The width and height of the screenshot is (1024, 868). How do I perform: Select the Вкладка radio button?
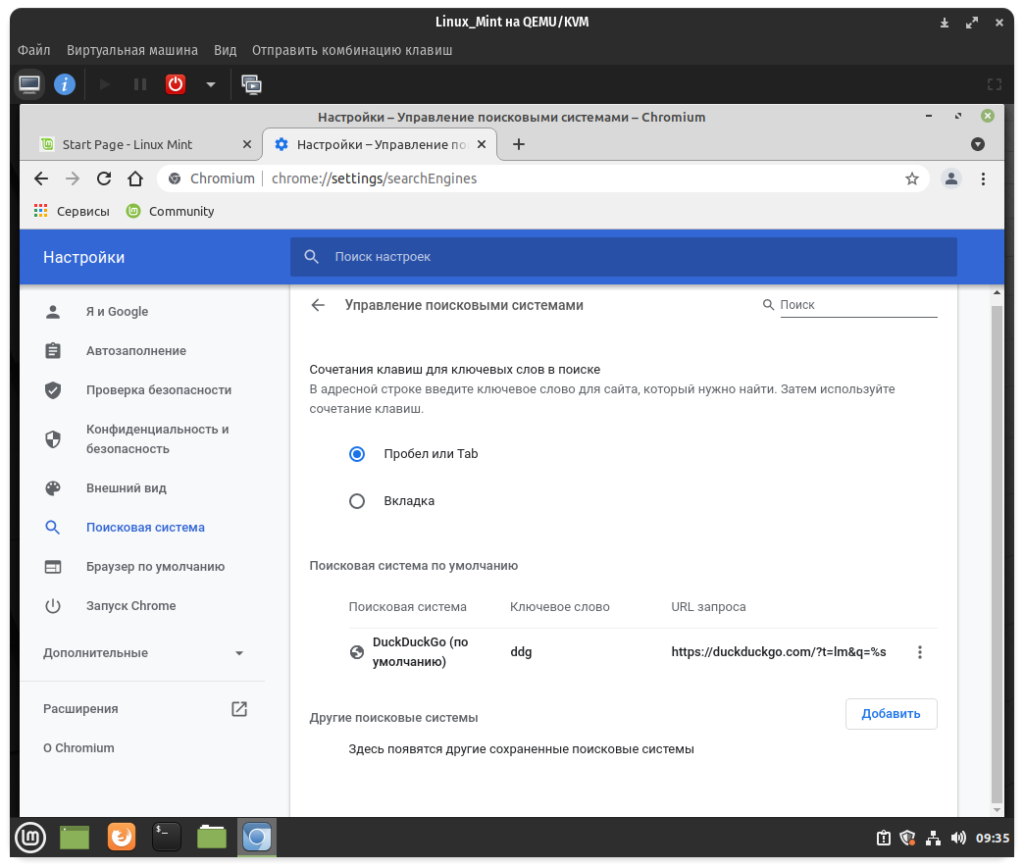[x=357, y=501]
